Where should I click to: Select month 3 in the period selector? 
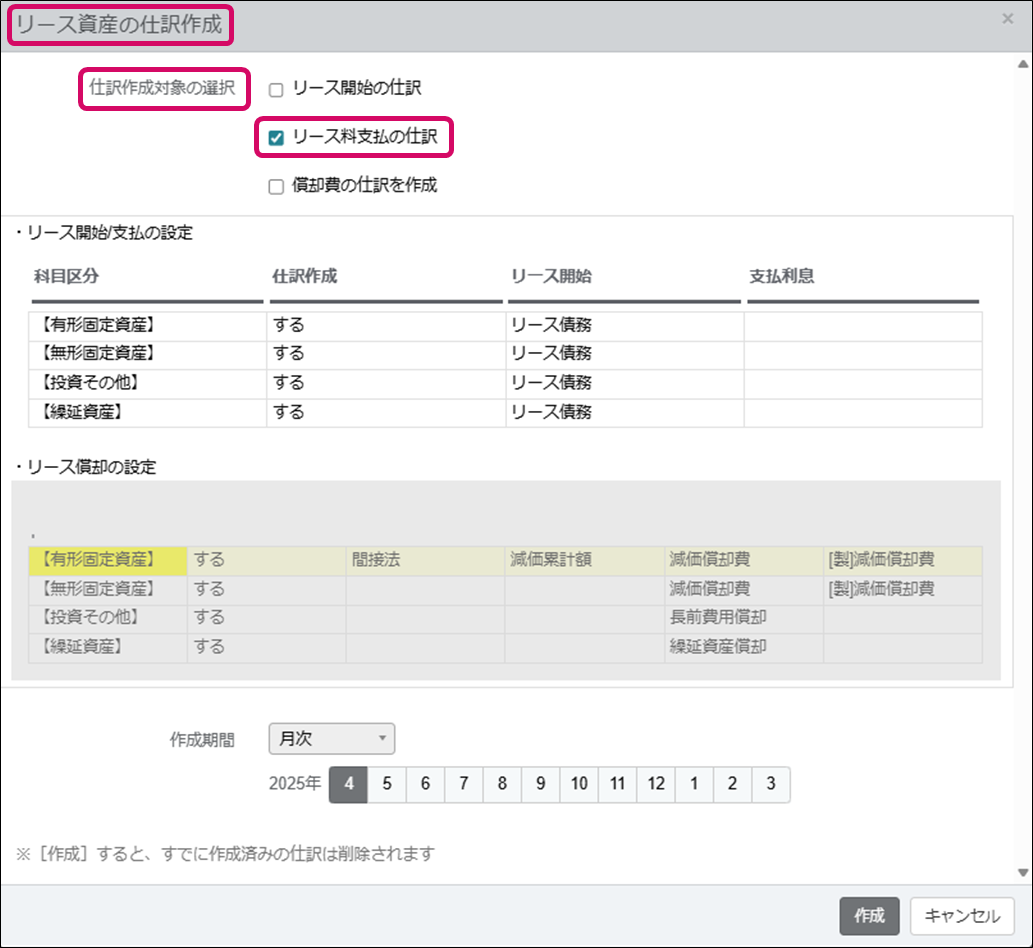pyautogui.click(x=770, y=785)
